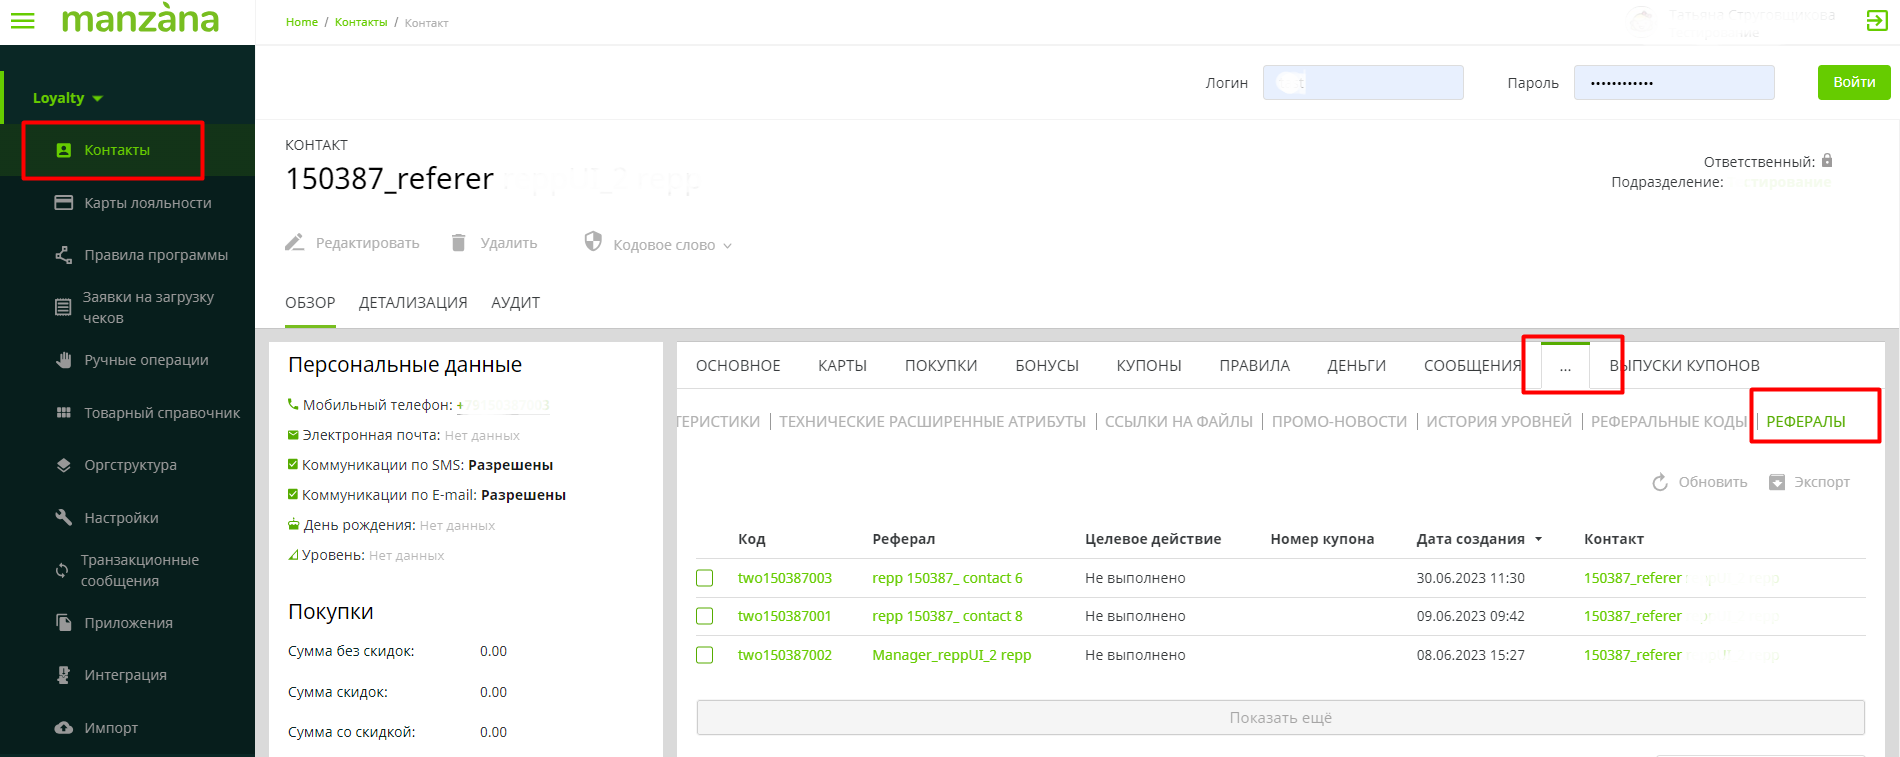The image size is (1900, 757).
Task: Open referral link repp 150387_ contact 6
Action: (946, 578)
